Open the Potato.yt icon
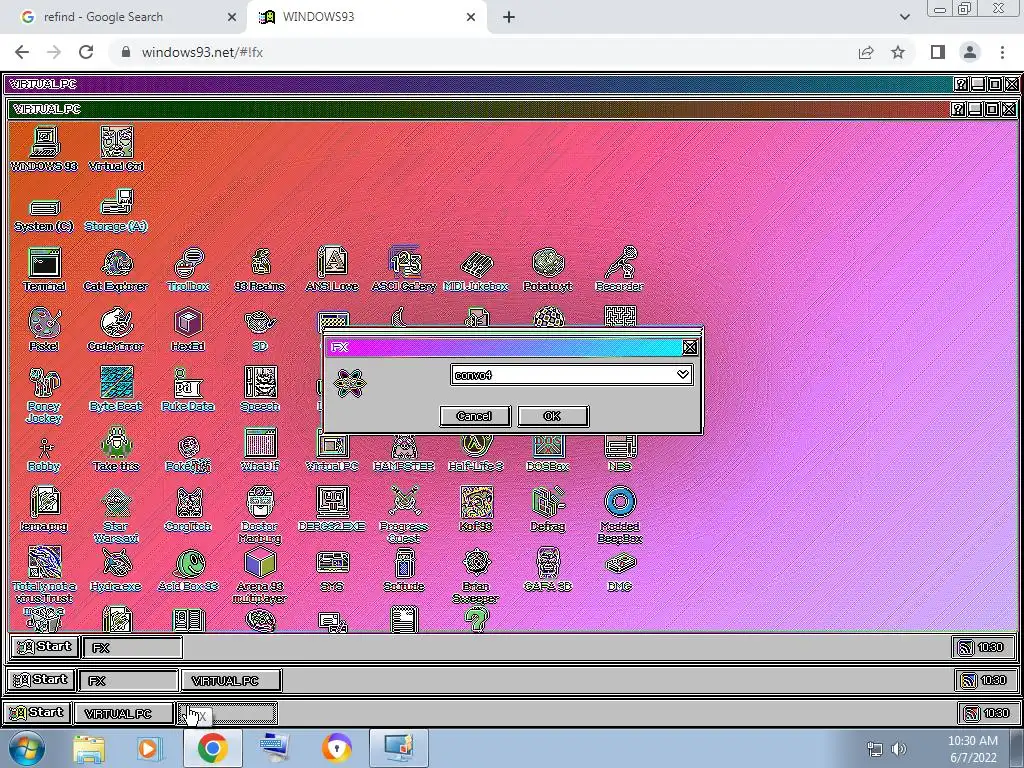Image resolution: width=1024 pixels, height=768 pixels. (x=547, y=269)
